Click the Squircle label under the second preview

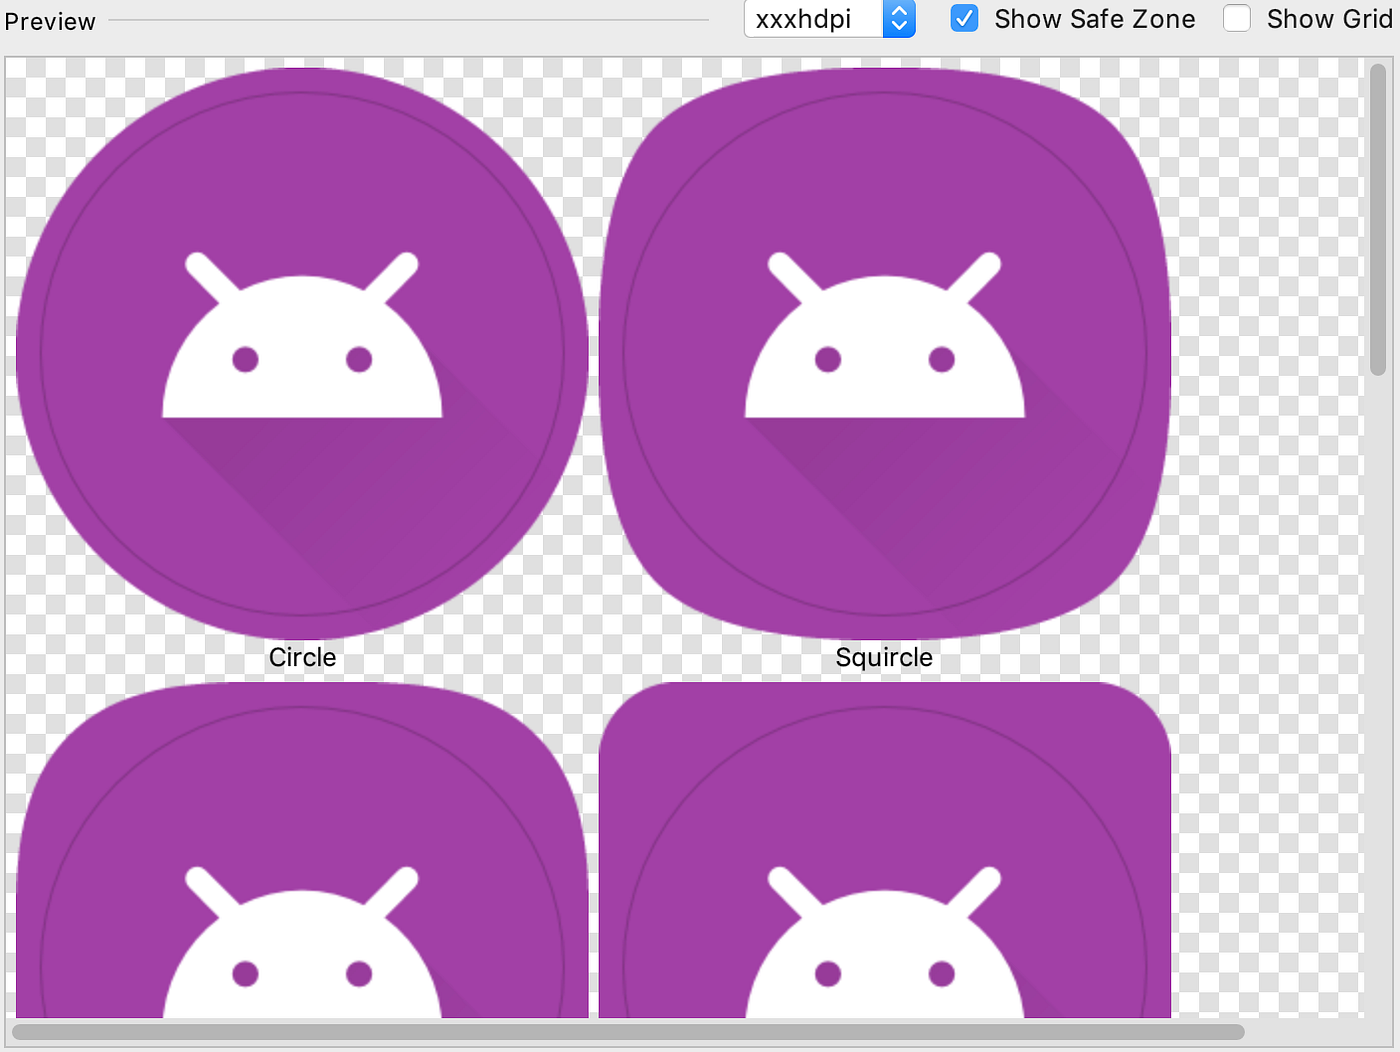(x=884, y=657)
